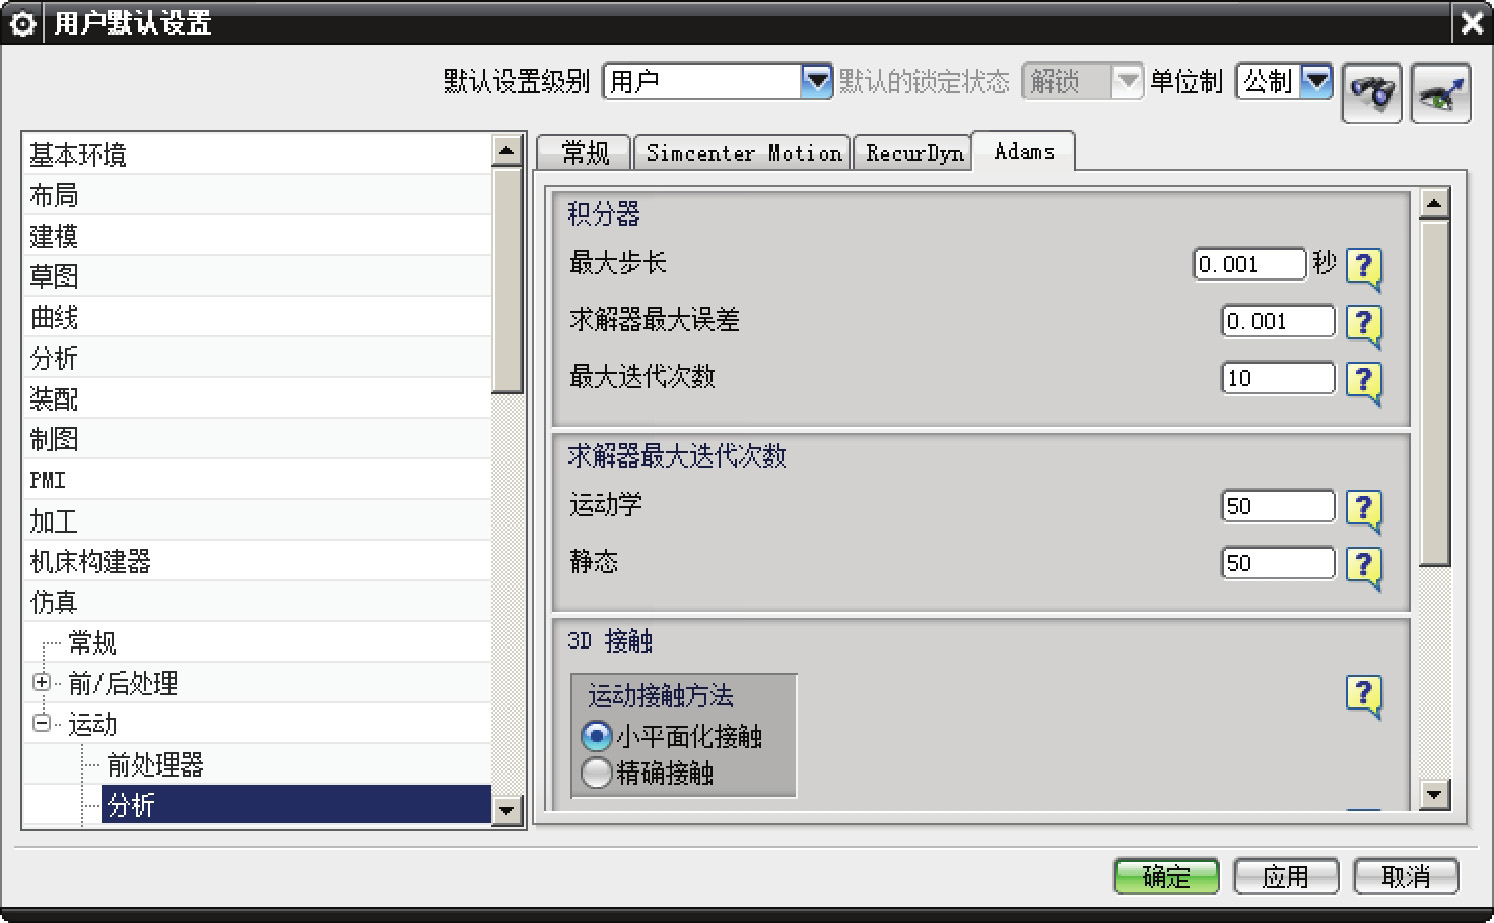Expand the 前/后处理 tree node
This screenshot has height=923, width=1494.
(42, 683)
